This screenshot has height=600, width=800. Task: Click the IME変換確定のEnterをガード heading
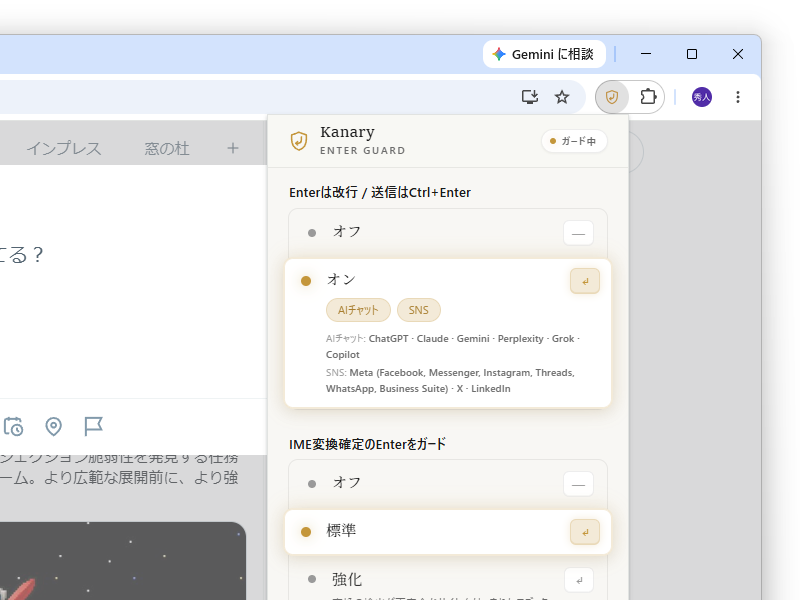(x=367, y=444)
